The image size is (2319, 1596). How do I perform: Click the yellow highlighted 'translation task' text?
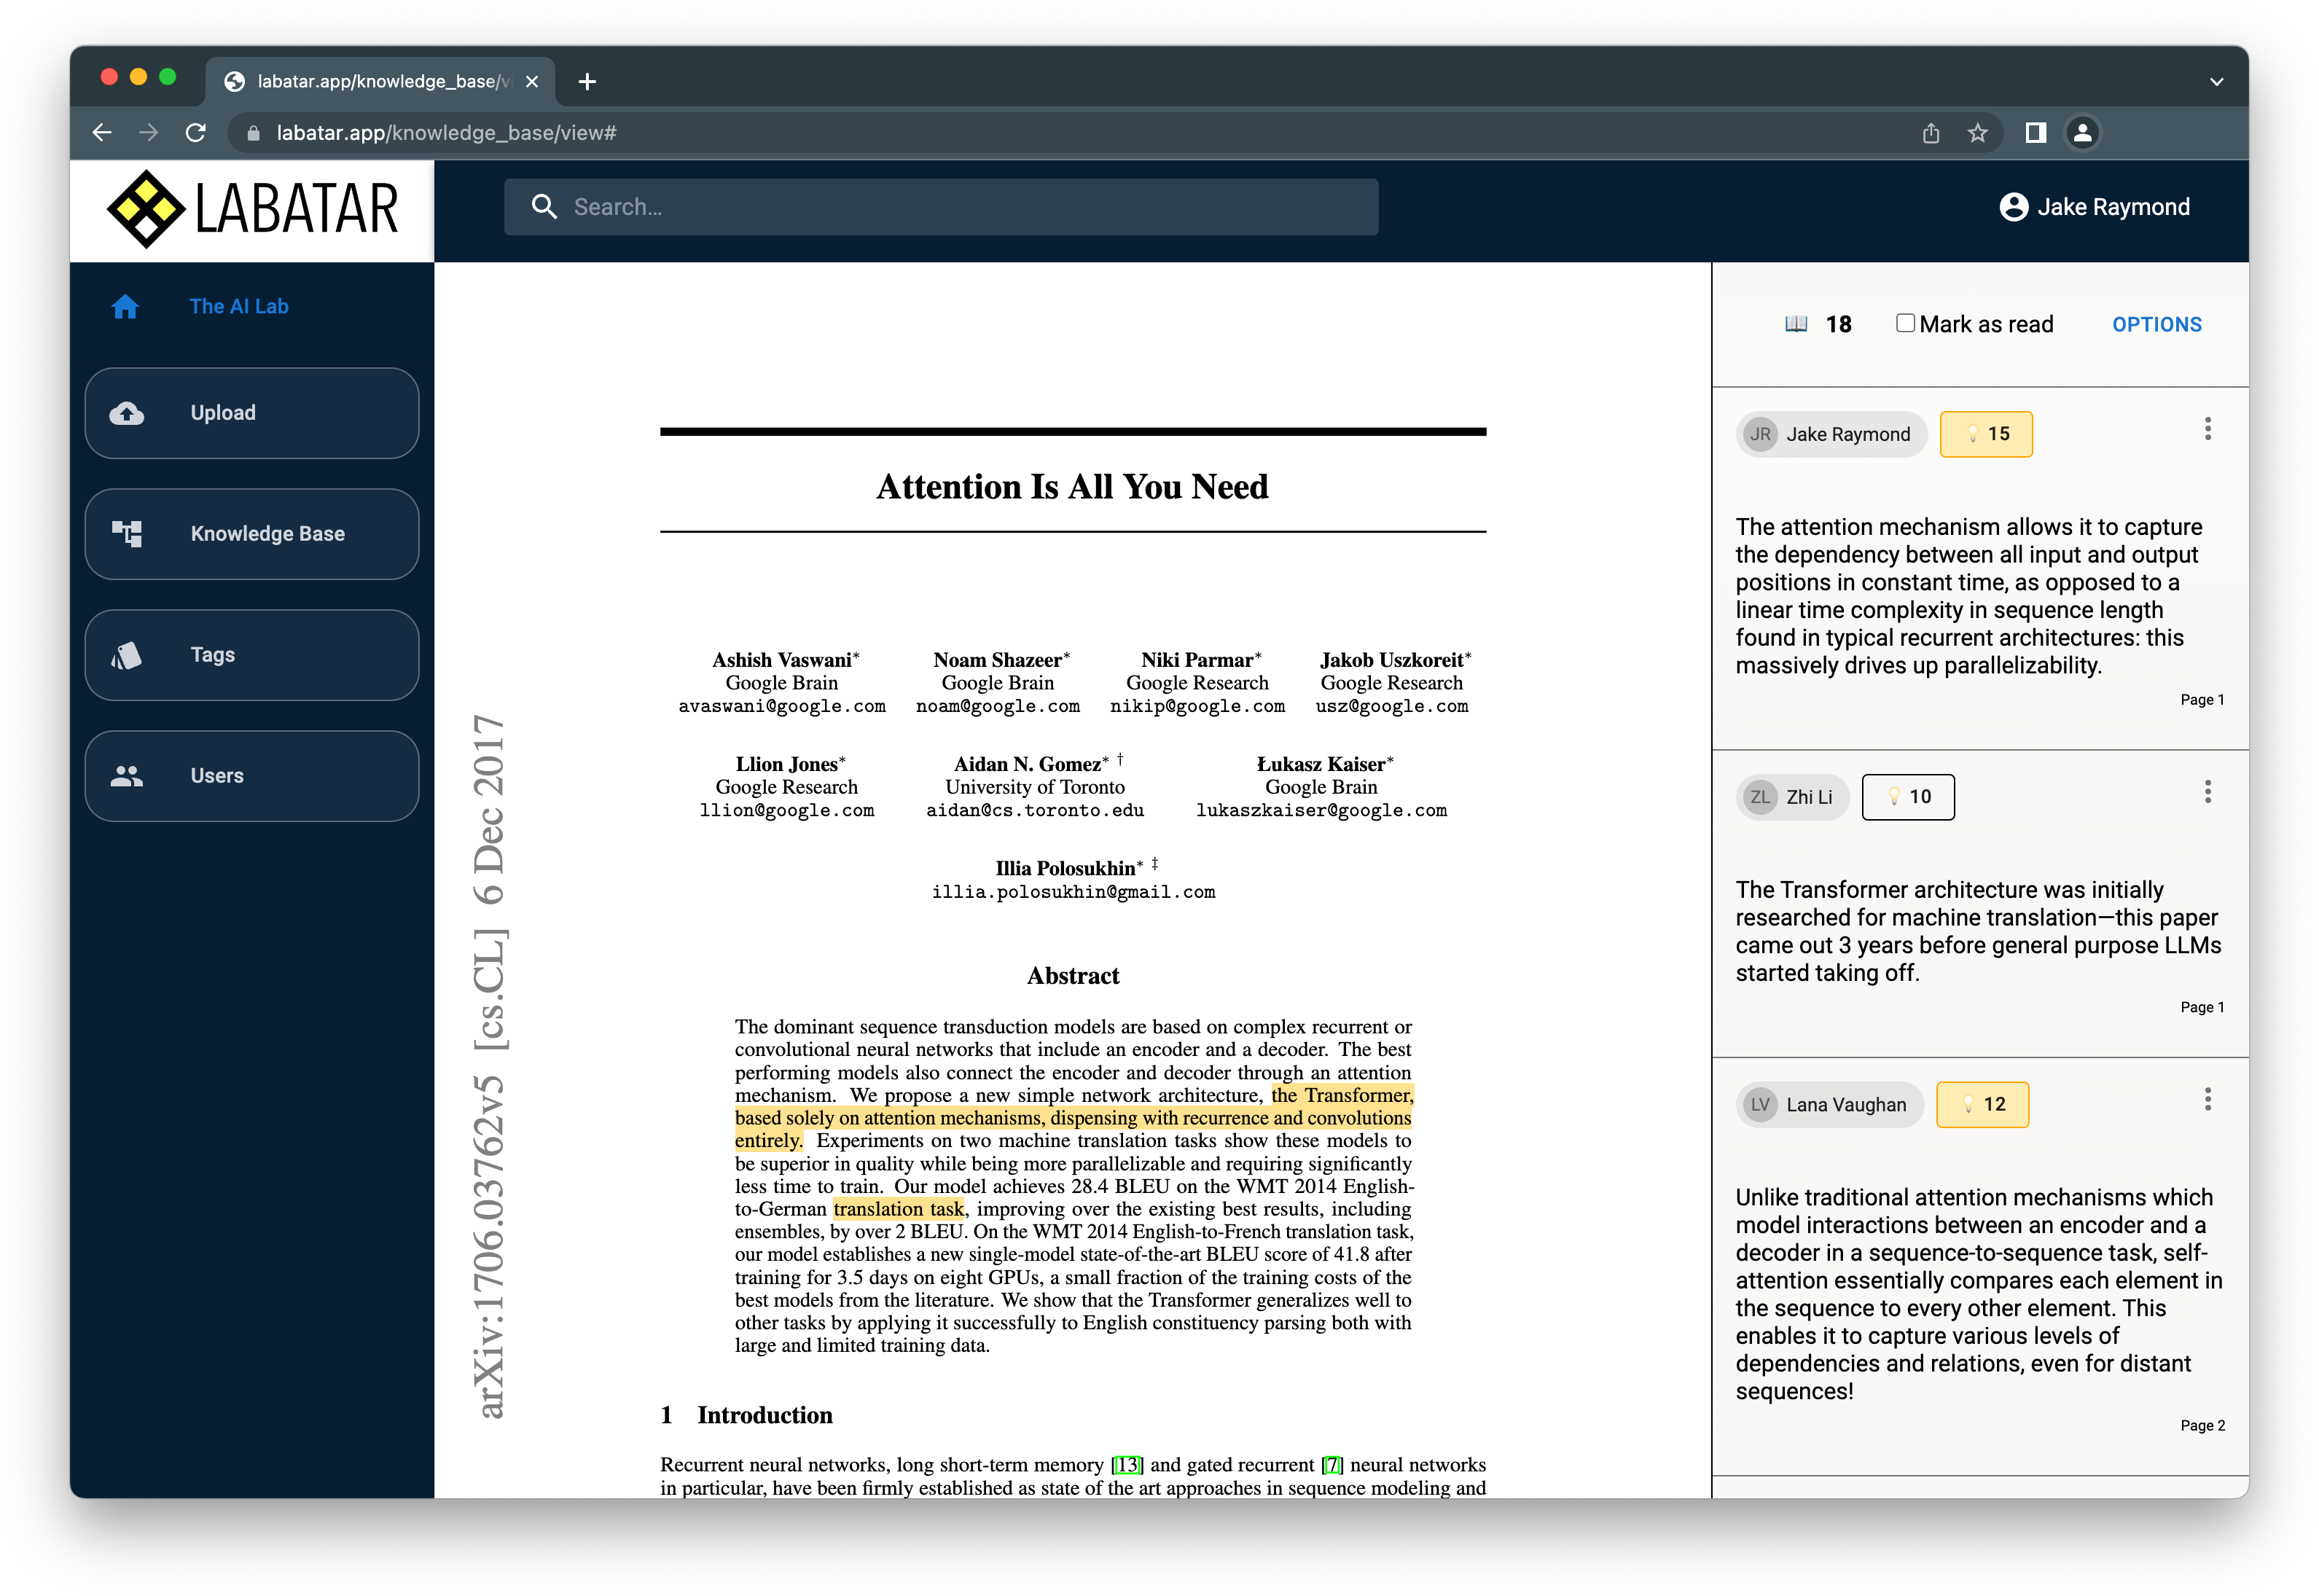point(898,1209)
